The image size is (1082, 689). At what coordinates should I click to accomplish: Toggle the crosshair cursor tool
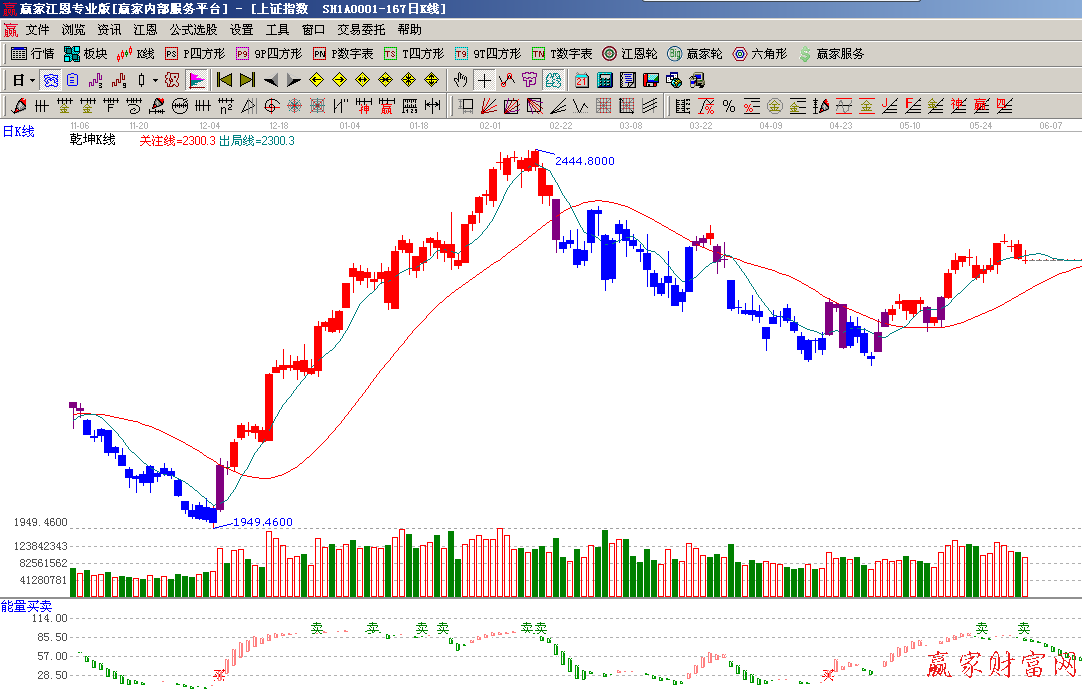pos(484,80)
